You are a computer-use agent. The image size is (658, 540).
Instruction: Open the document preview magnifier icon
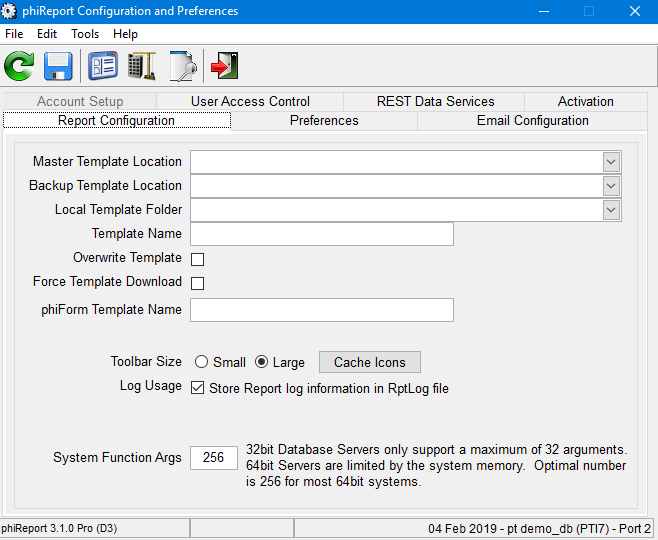tap(183, 66)
